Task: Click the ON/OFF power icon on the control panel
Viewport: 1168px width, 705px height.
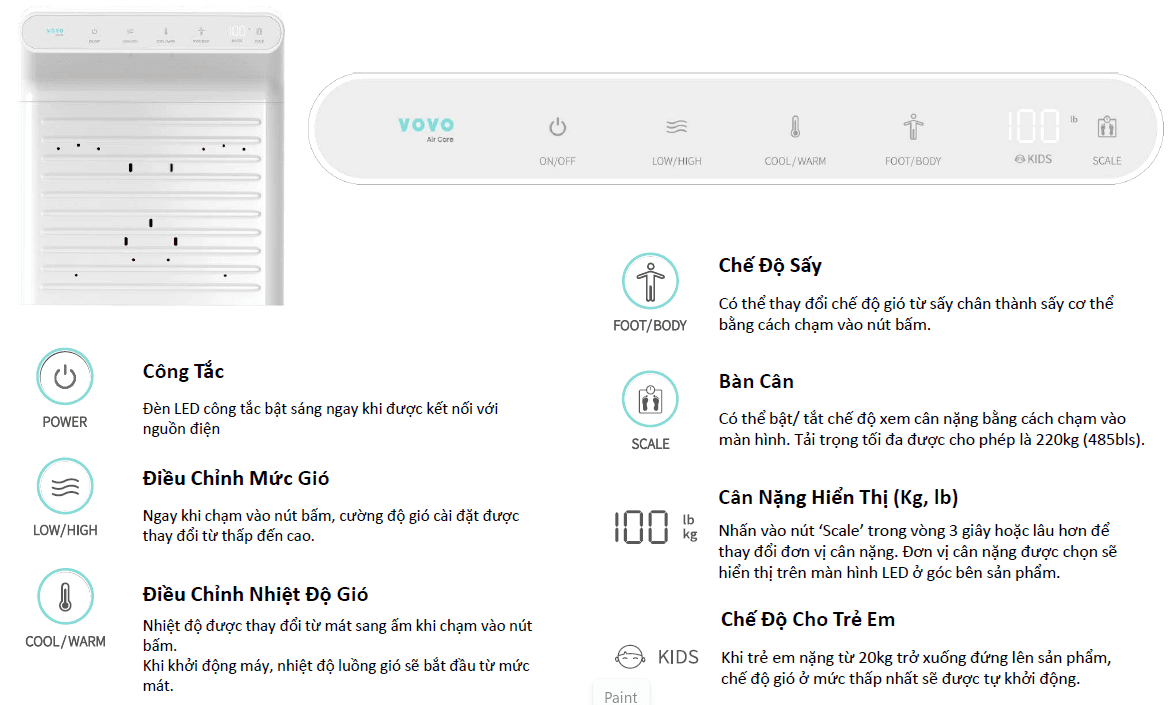Action: click(x=557, y=128)
